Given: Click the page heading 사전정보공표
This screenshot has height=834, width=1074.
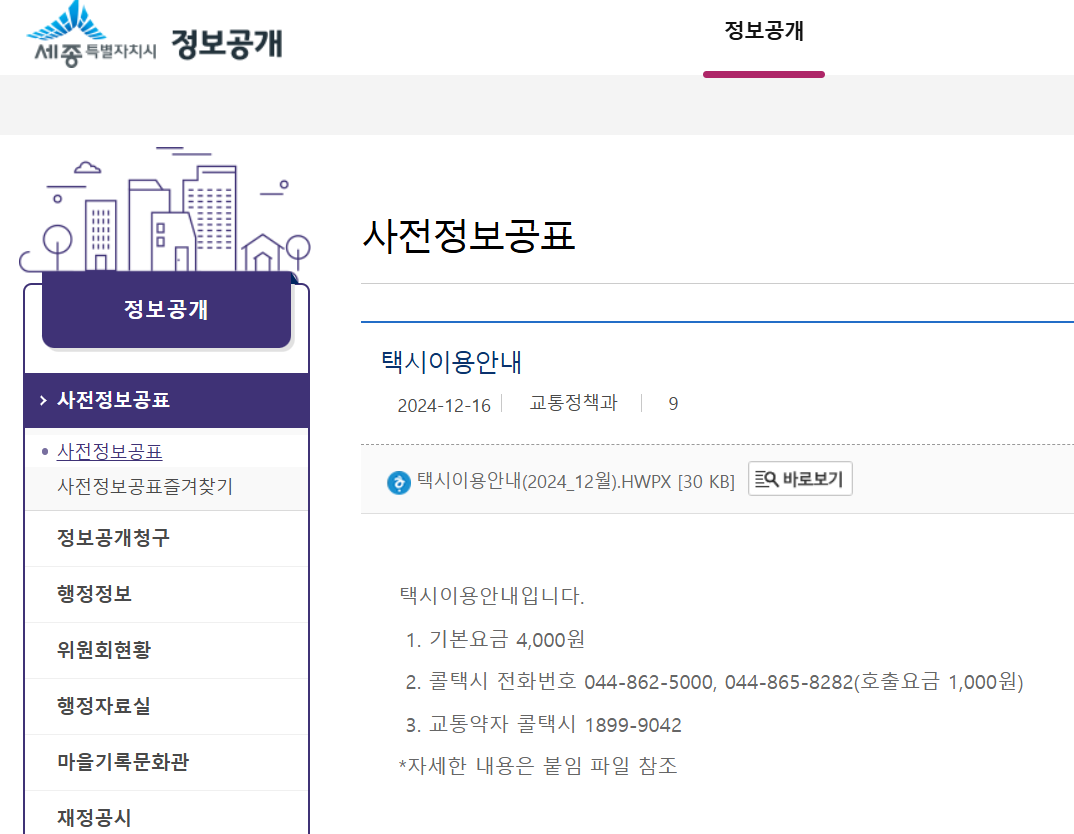Looking at the screenshot, I should pos(469,236).
